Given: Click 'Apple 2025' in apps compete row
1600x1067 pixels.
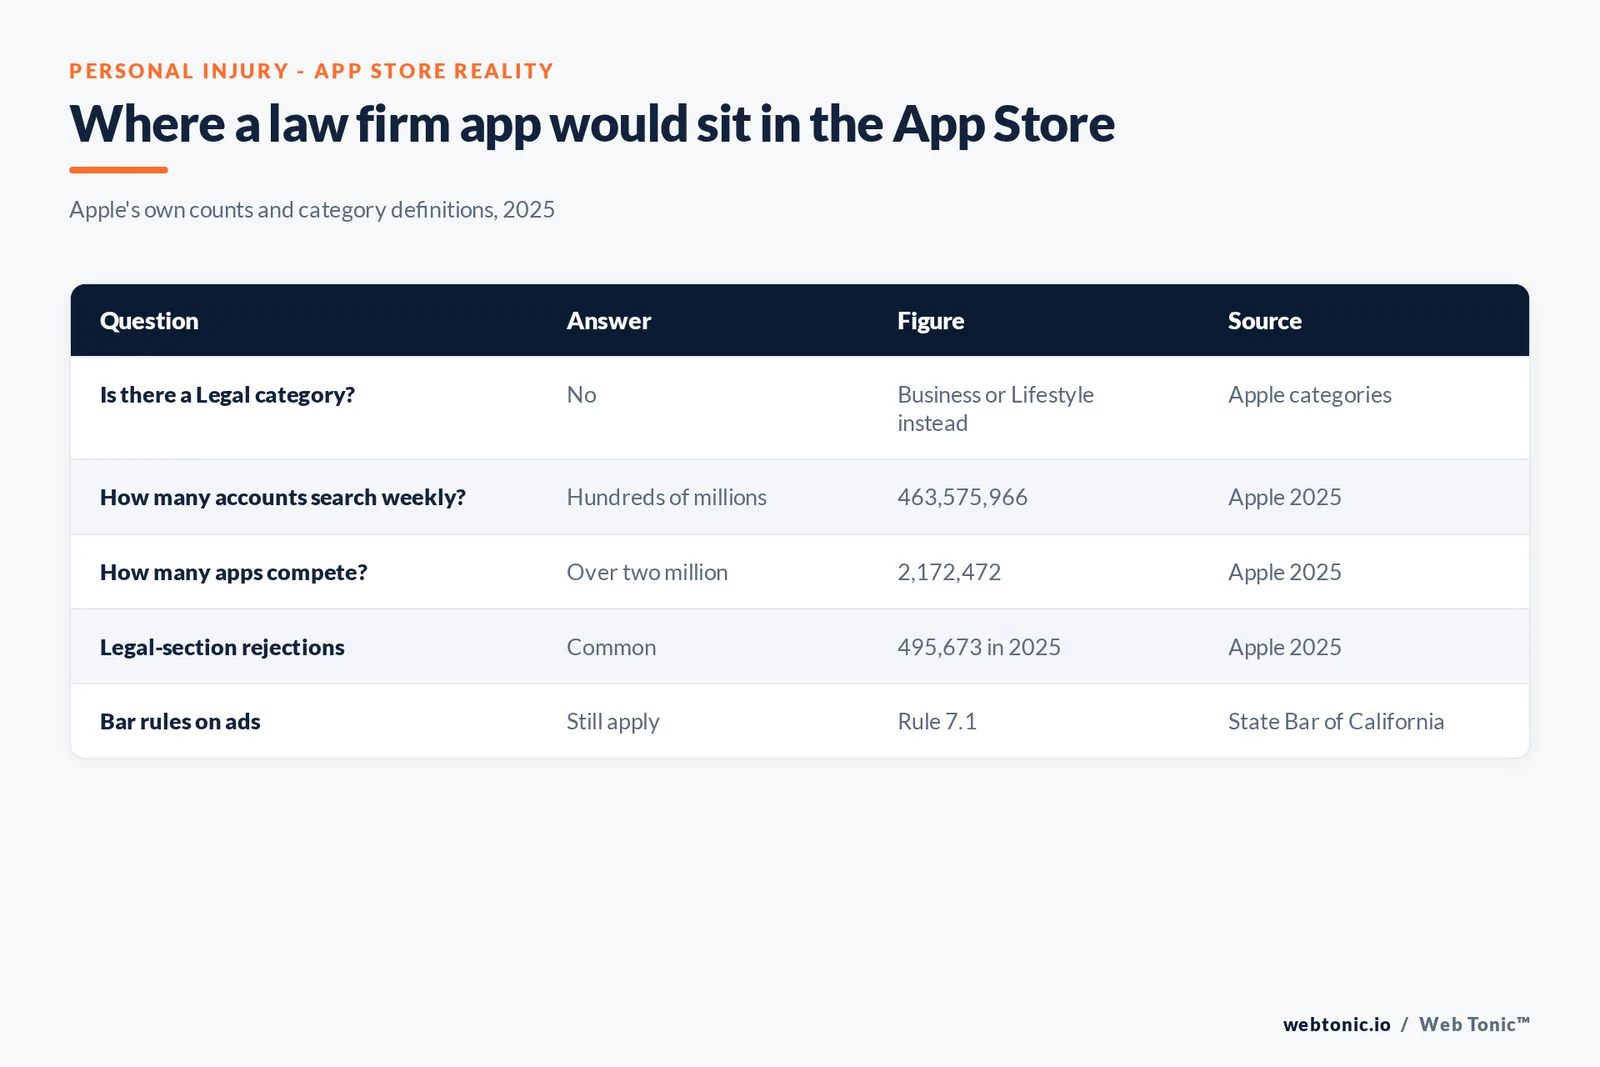Looking at the screenshot, I should [x=1284, y=572].
